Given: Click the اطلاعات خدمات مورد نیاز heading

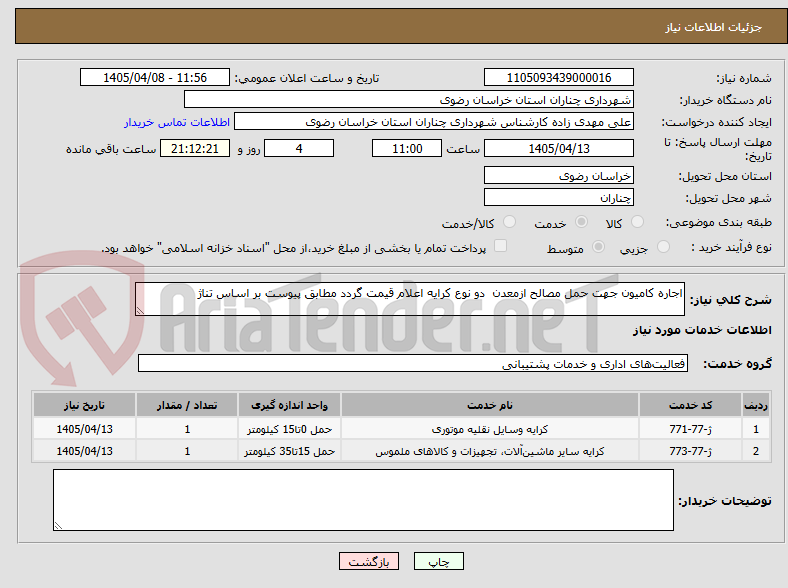Looking at the screenshot, I should (x=702, y=330).
